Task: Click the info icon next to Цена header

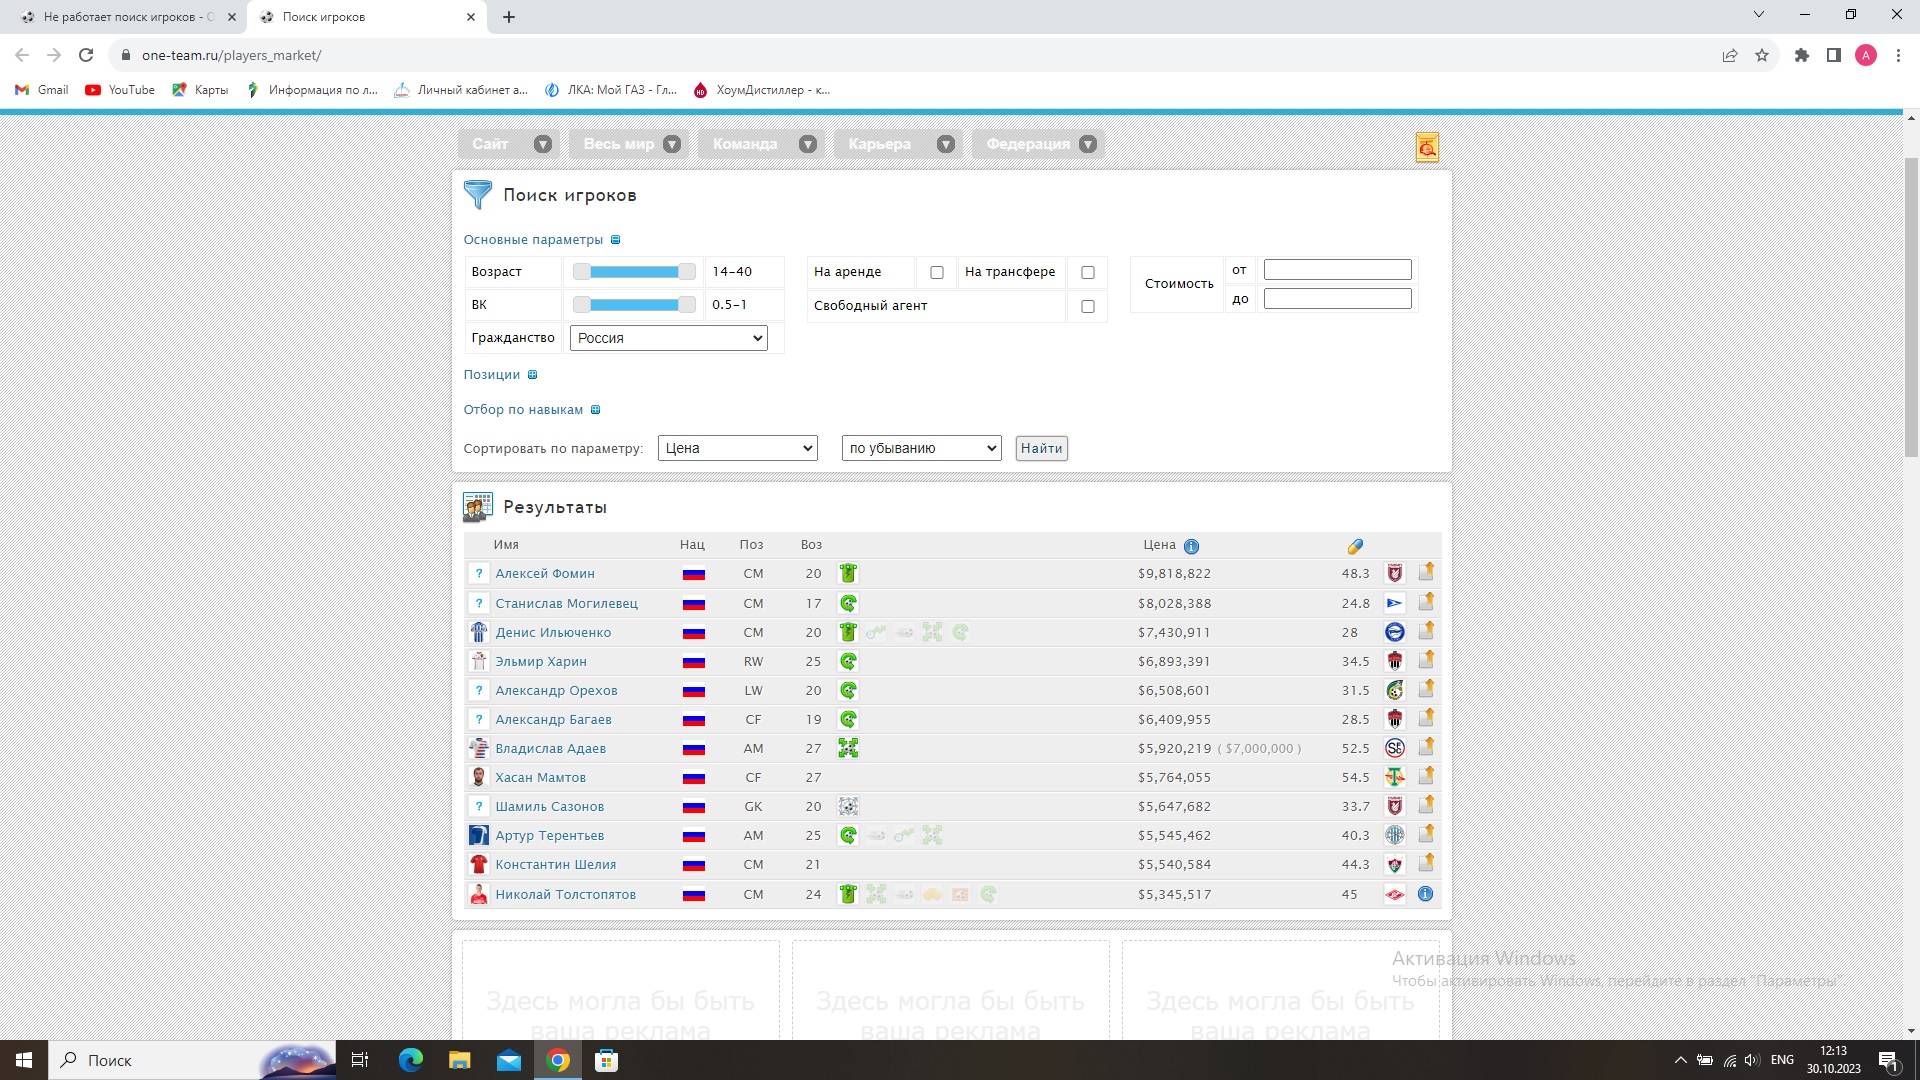Action: point(1191,546)
